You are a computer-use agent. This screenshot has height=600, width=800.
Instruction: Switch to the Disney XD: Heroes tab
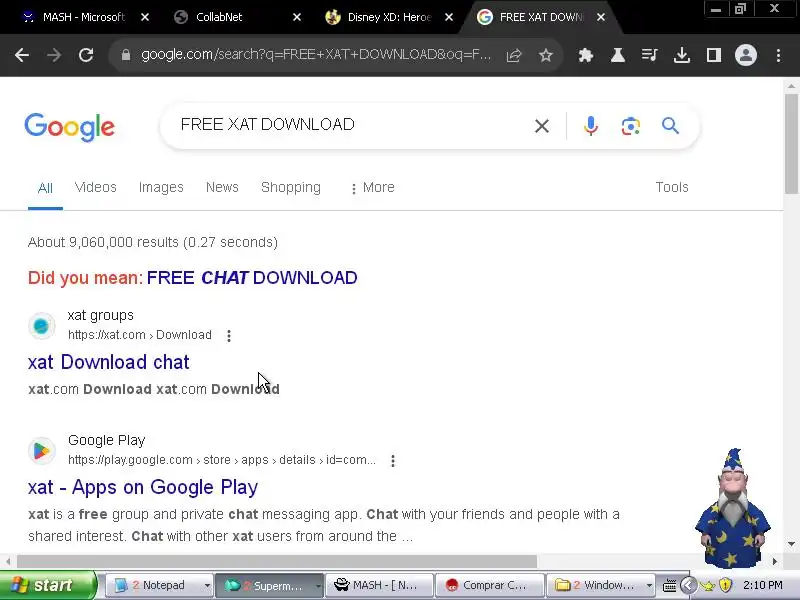[x=389, y=17]
